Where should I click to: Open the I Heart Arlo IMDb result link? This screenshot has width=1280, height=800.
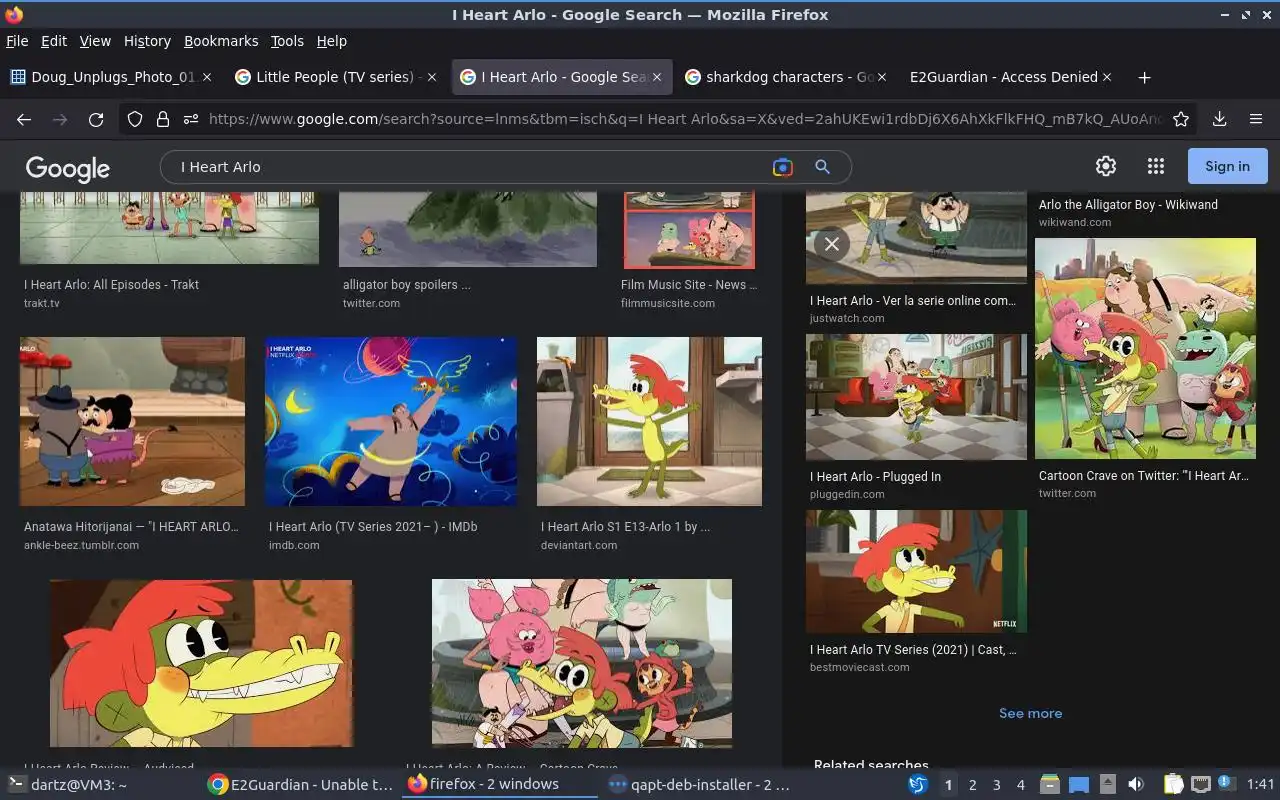tap(373, 526)
